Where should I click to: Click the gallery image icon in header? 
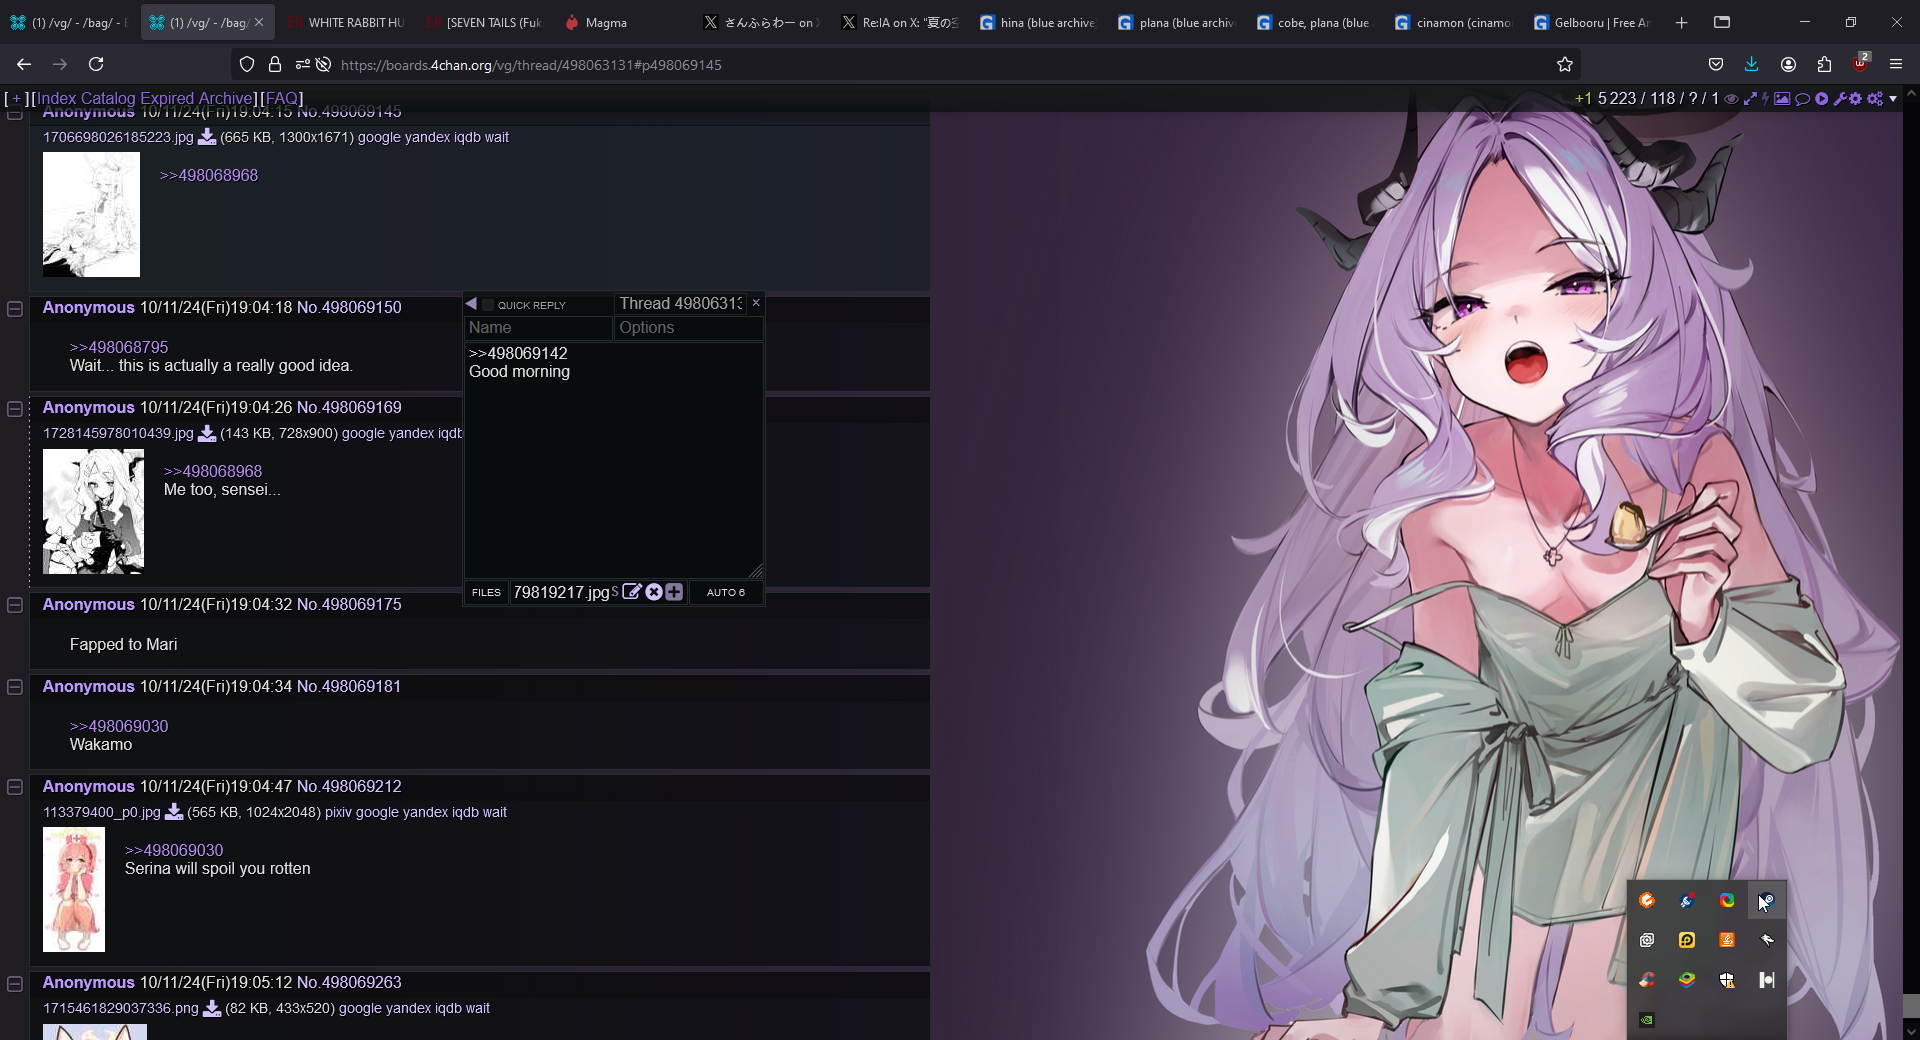click(1782, 99)
